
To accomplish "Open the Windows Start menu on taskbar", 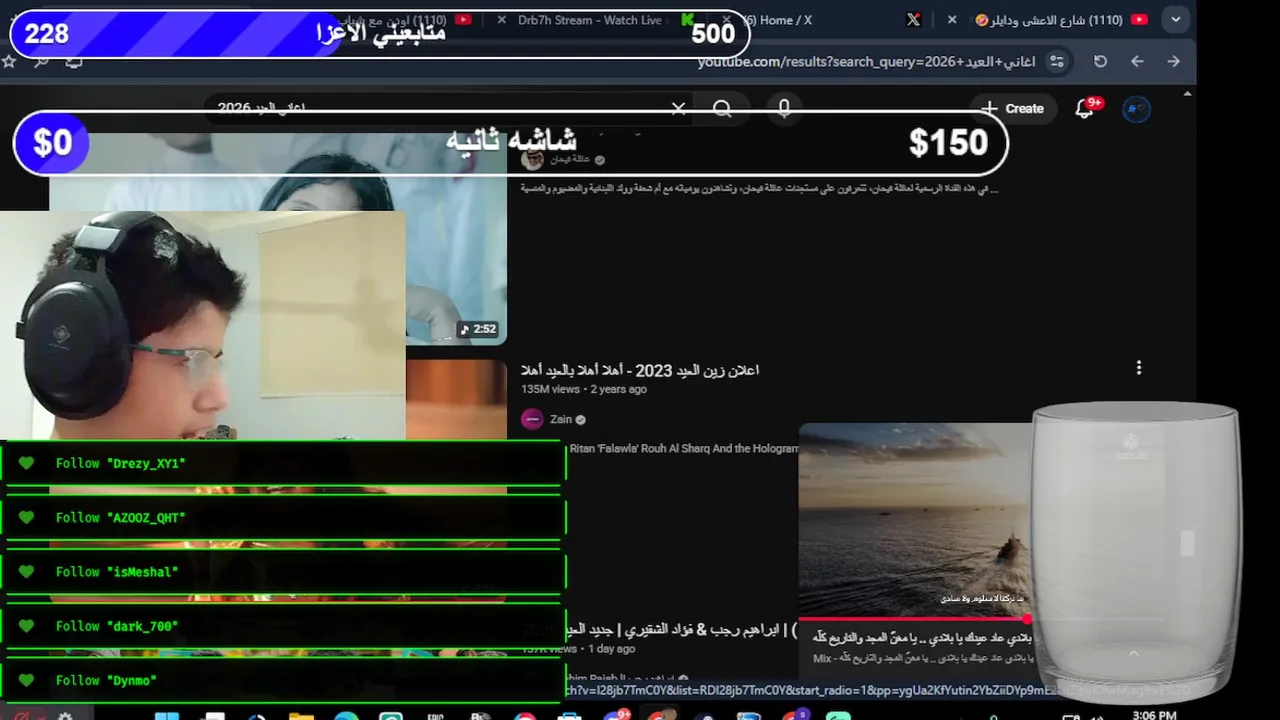I will [x=169, y=715].
